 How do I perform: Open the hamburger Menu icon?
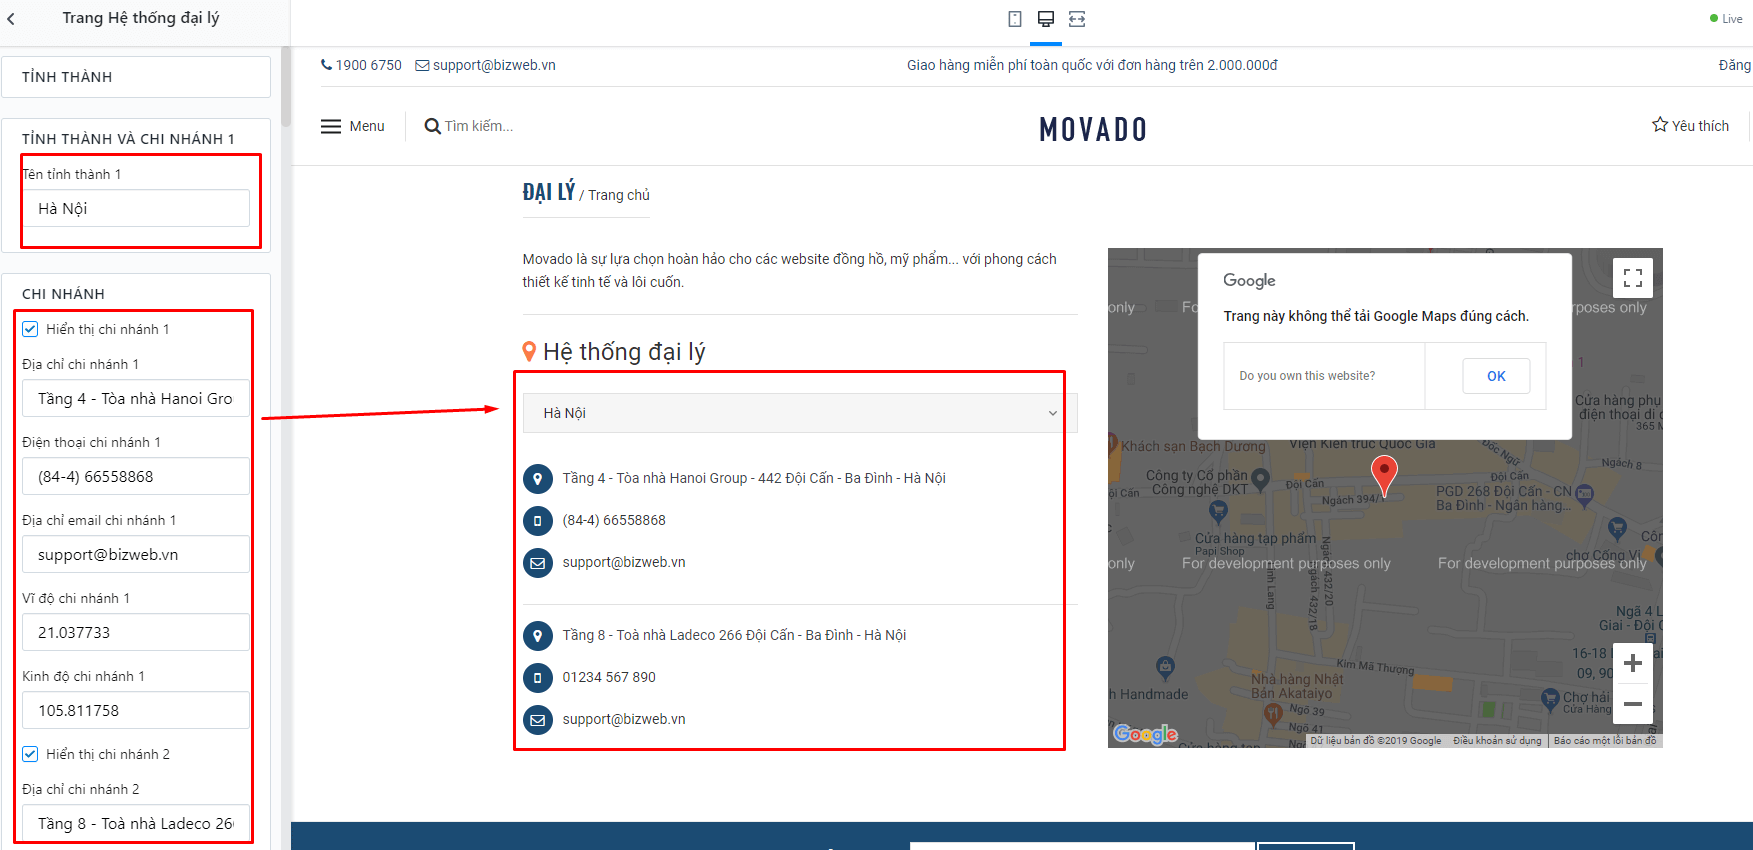tap(331, 126)
